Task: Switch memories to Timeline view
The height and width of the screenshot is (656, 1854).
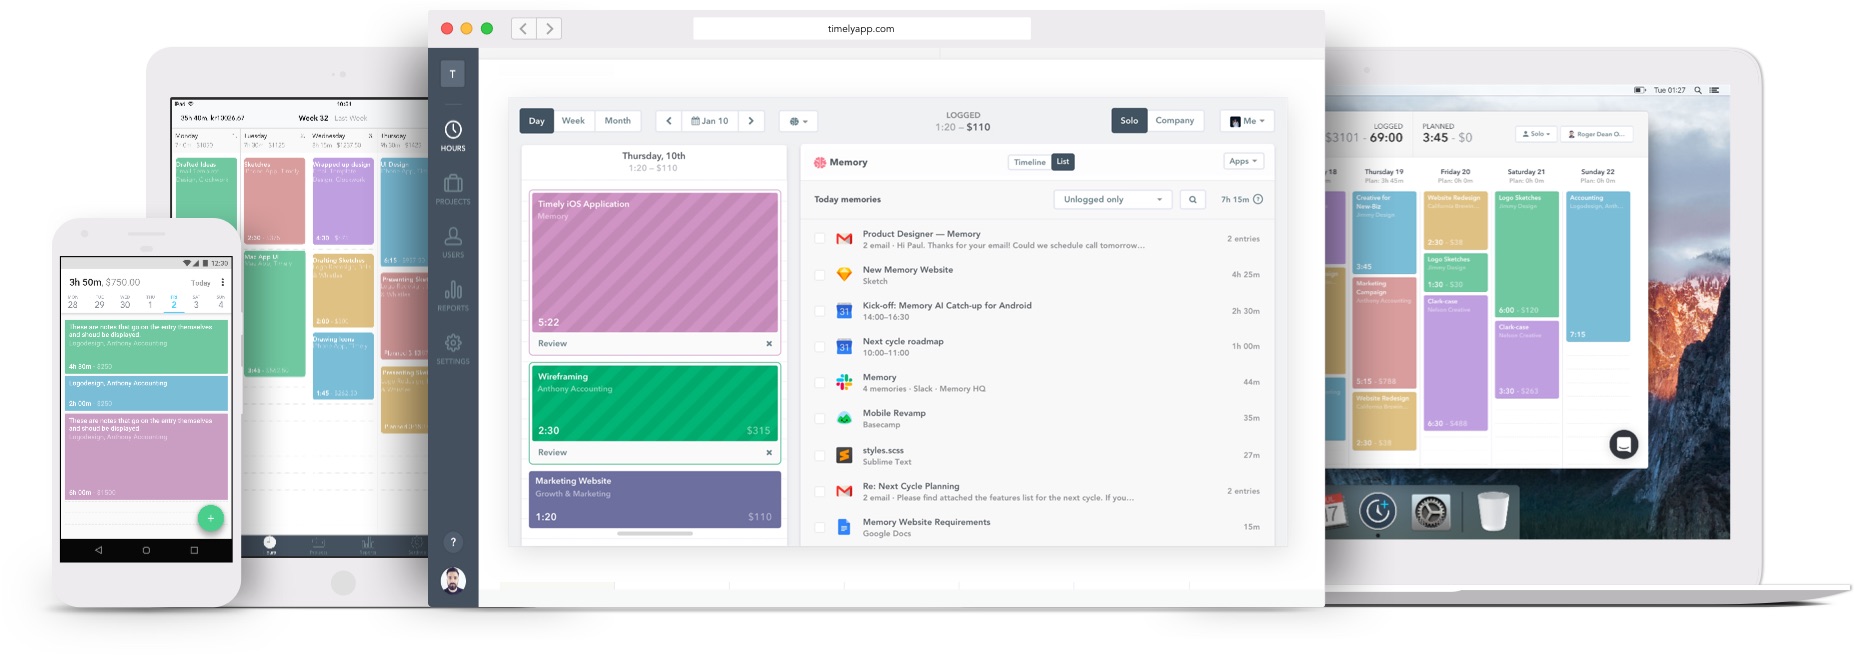Action: point(1029,162)
